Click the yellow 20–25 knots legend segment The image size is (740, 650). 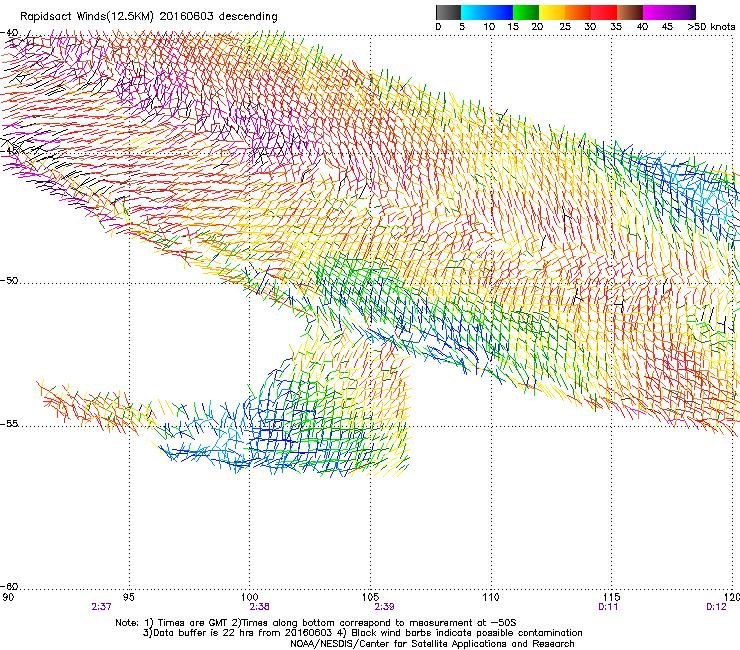pos(552,12)
